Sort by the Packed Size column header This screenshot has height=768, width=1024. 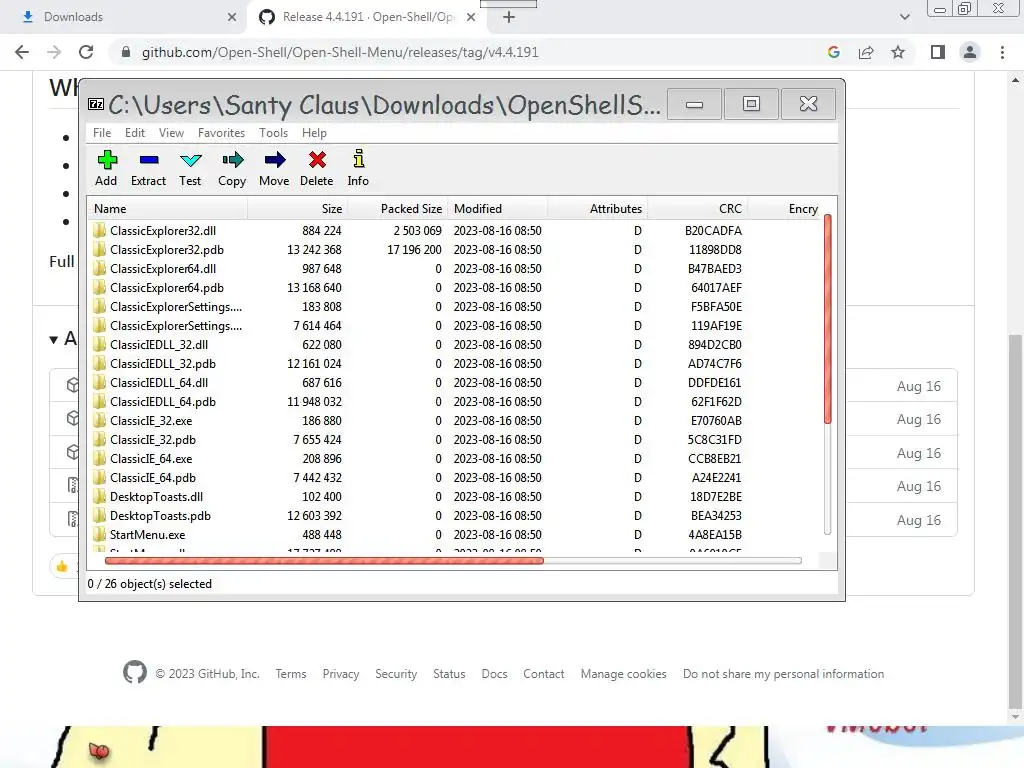click(x=396, y=209)
